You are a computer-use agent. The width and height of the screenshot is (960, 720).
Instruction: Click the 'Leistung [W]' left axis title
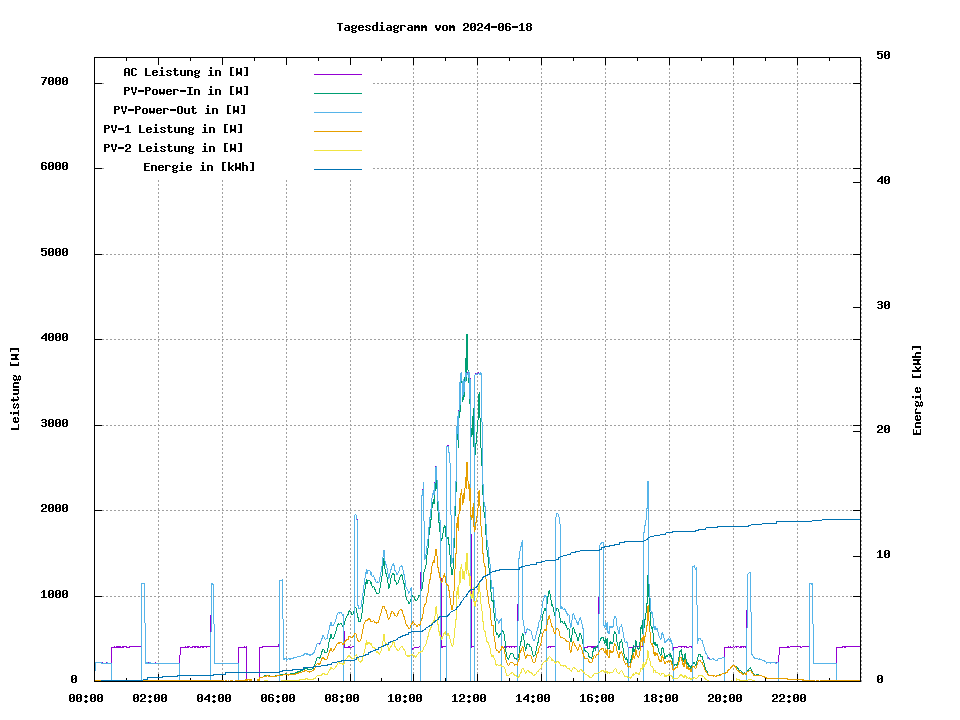[16, 389]
